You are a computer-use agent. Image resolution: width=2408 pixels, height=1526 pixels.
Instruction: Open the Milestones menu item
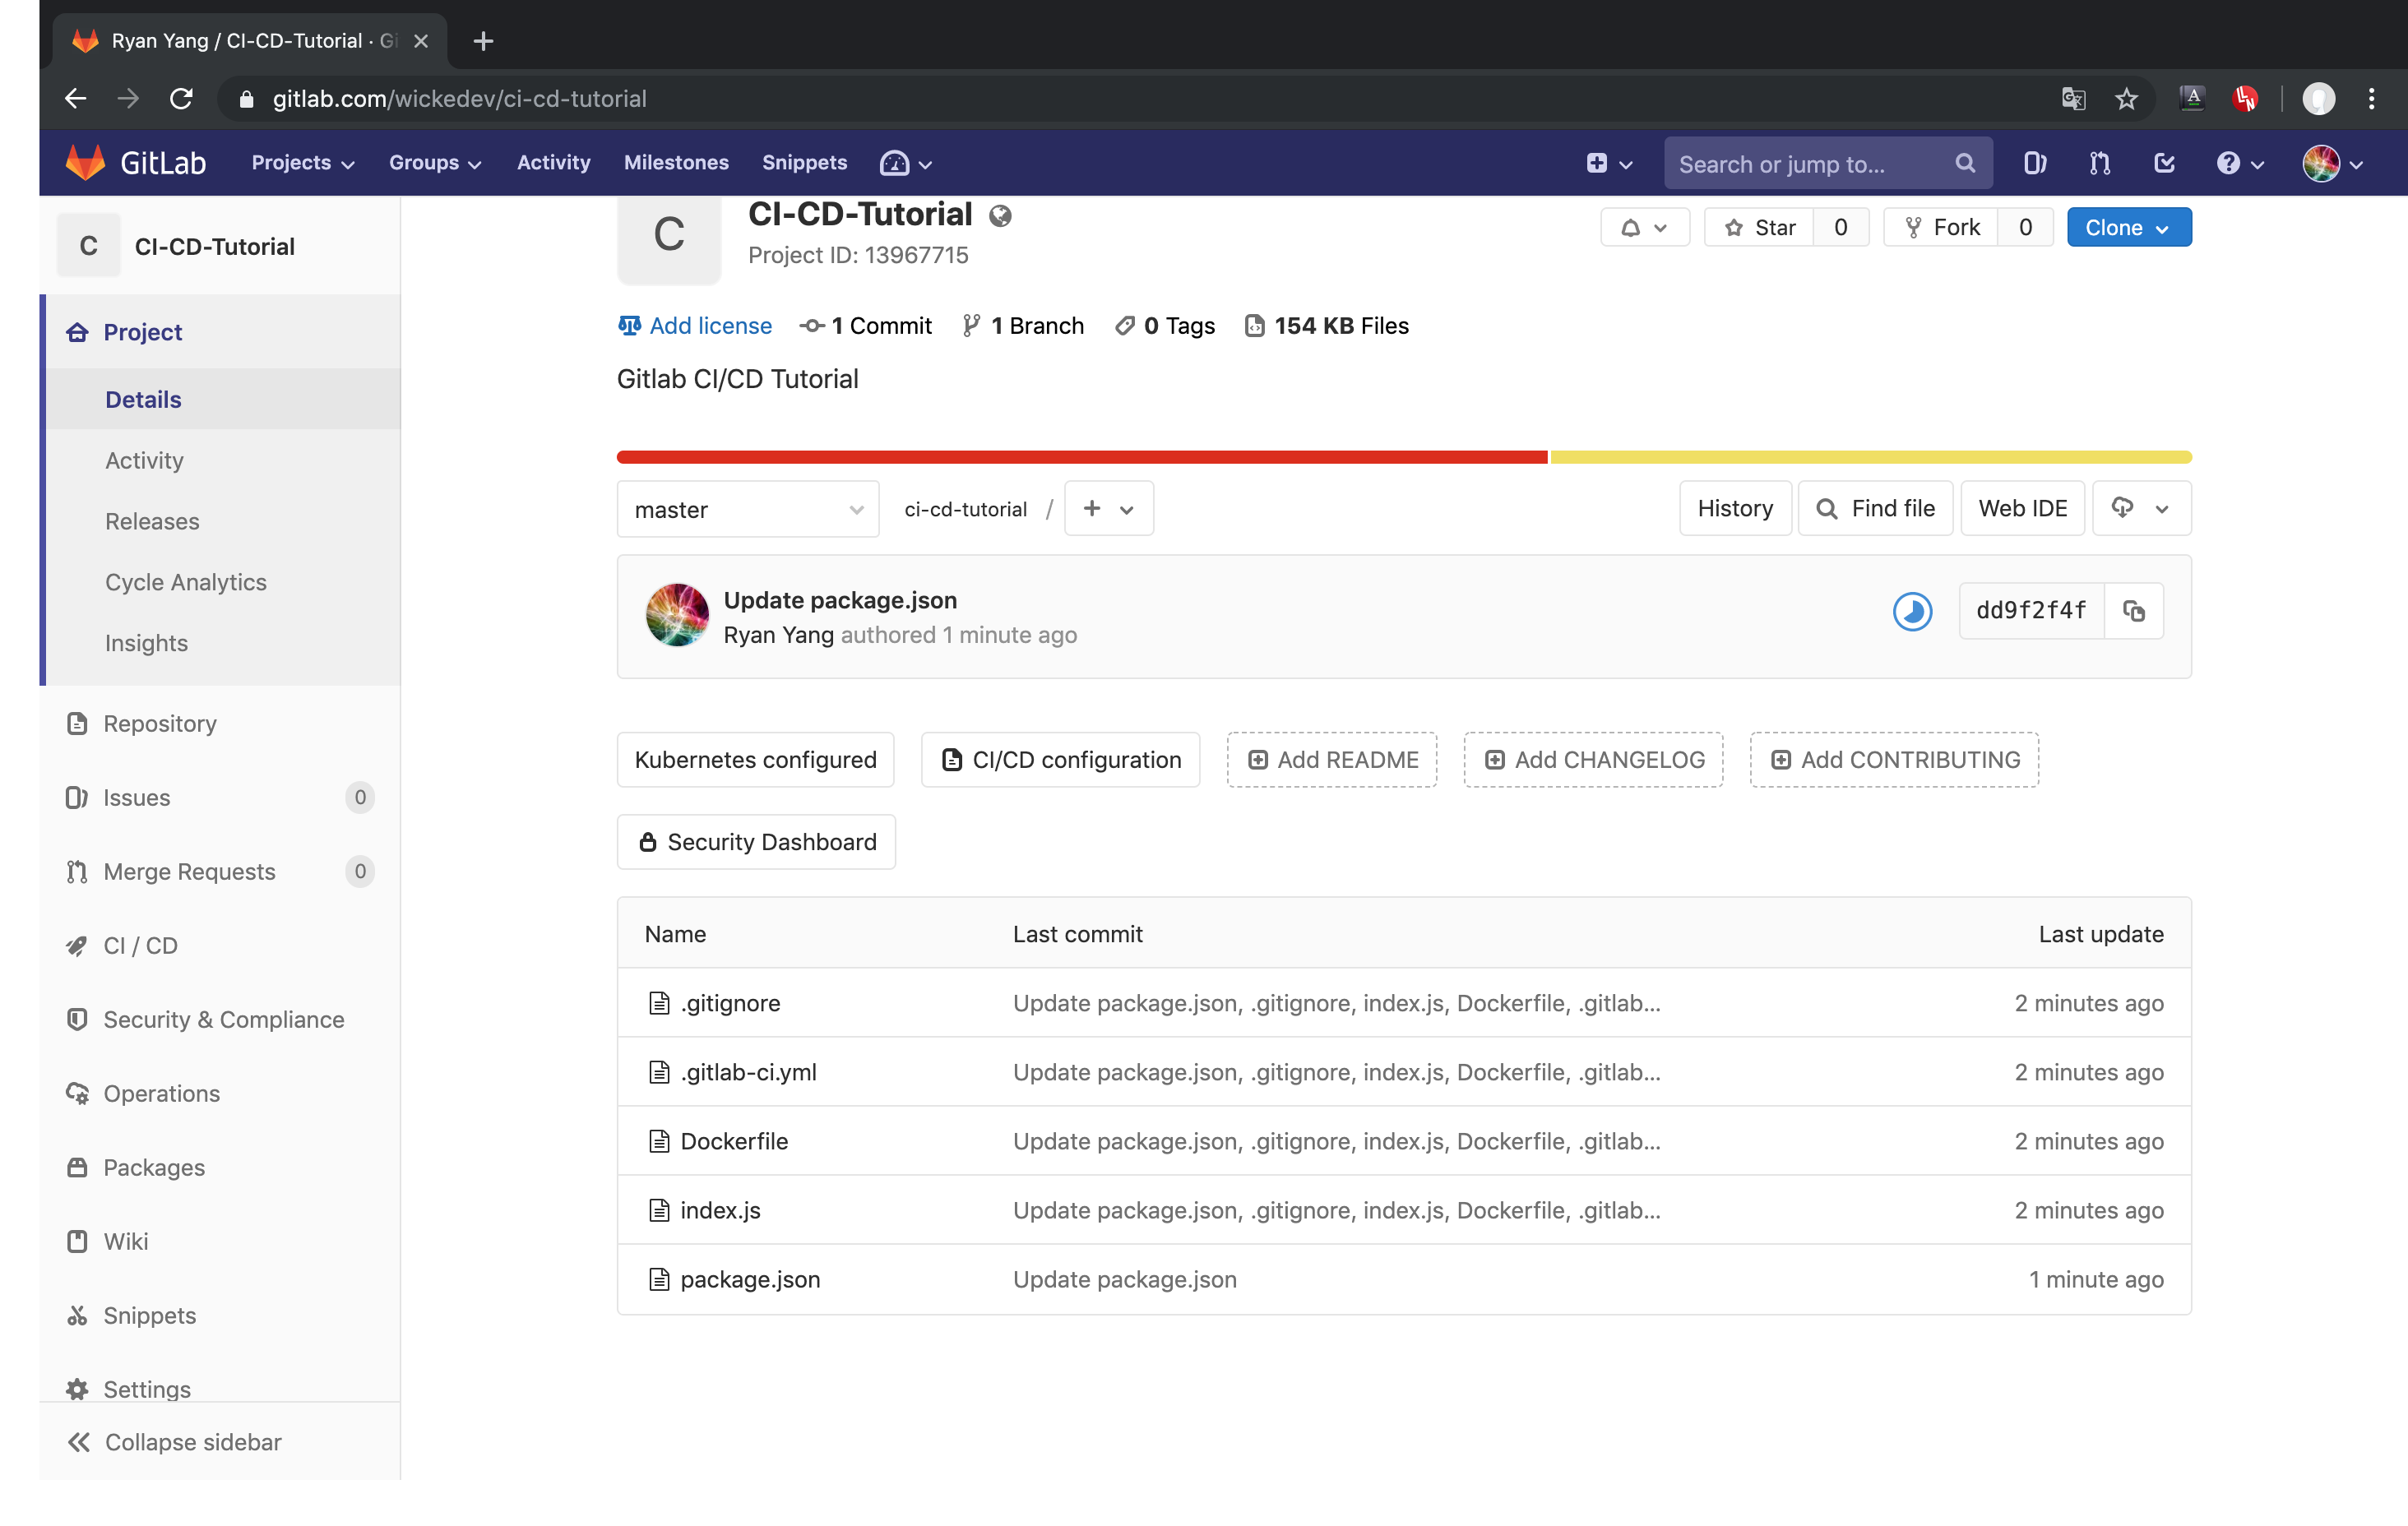coord(676,162)
